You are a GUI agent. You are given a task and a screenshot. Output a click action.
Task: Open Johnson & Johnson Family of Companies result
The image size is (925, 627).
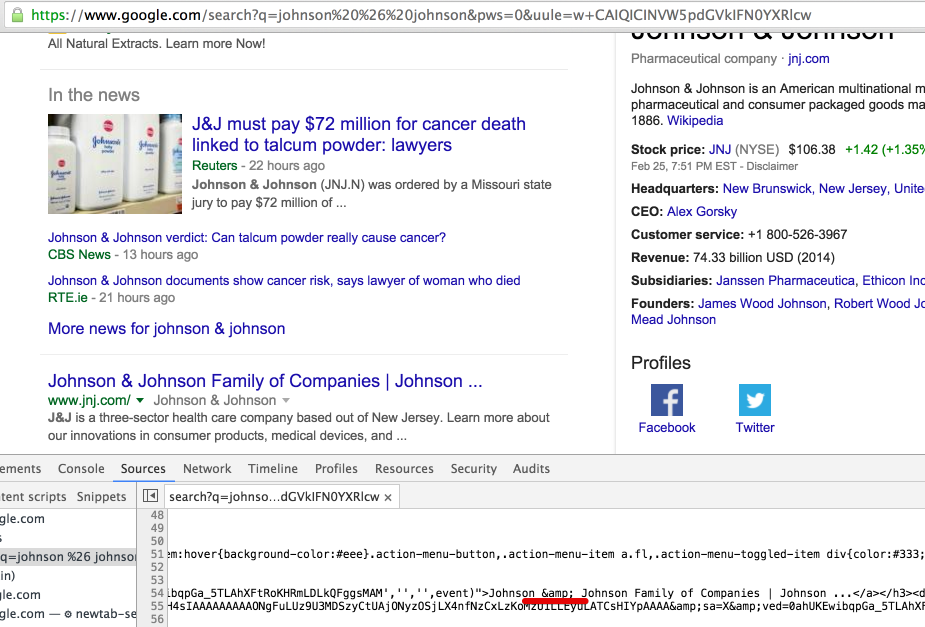[x=265, y=381]
